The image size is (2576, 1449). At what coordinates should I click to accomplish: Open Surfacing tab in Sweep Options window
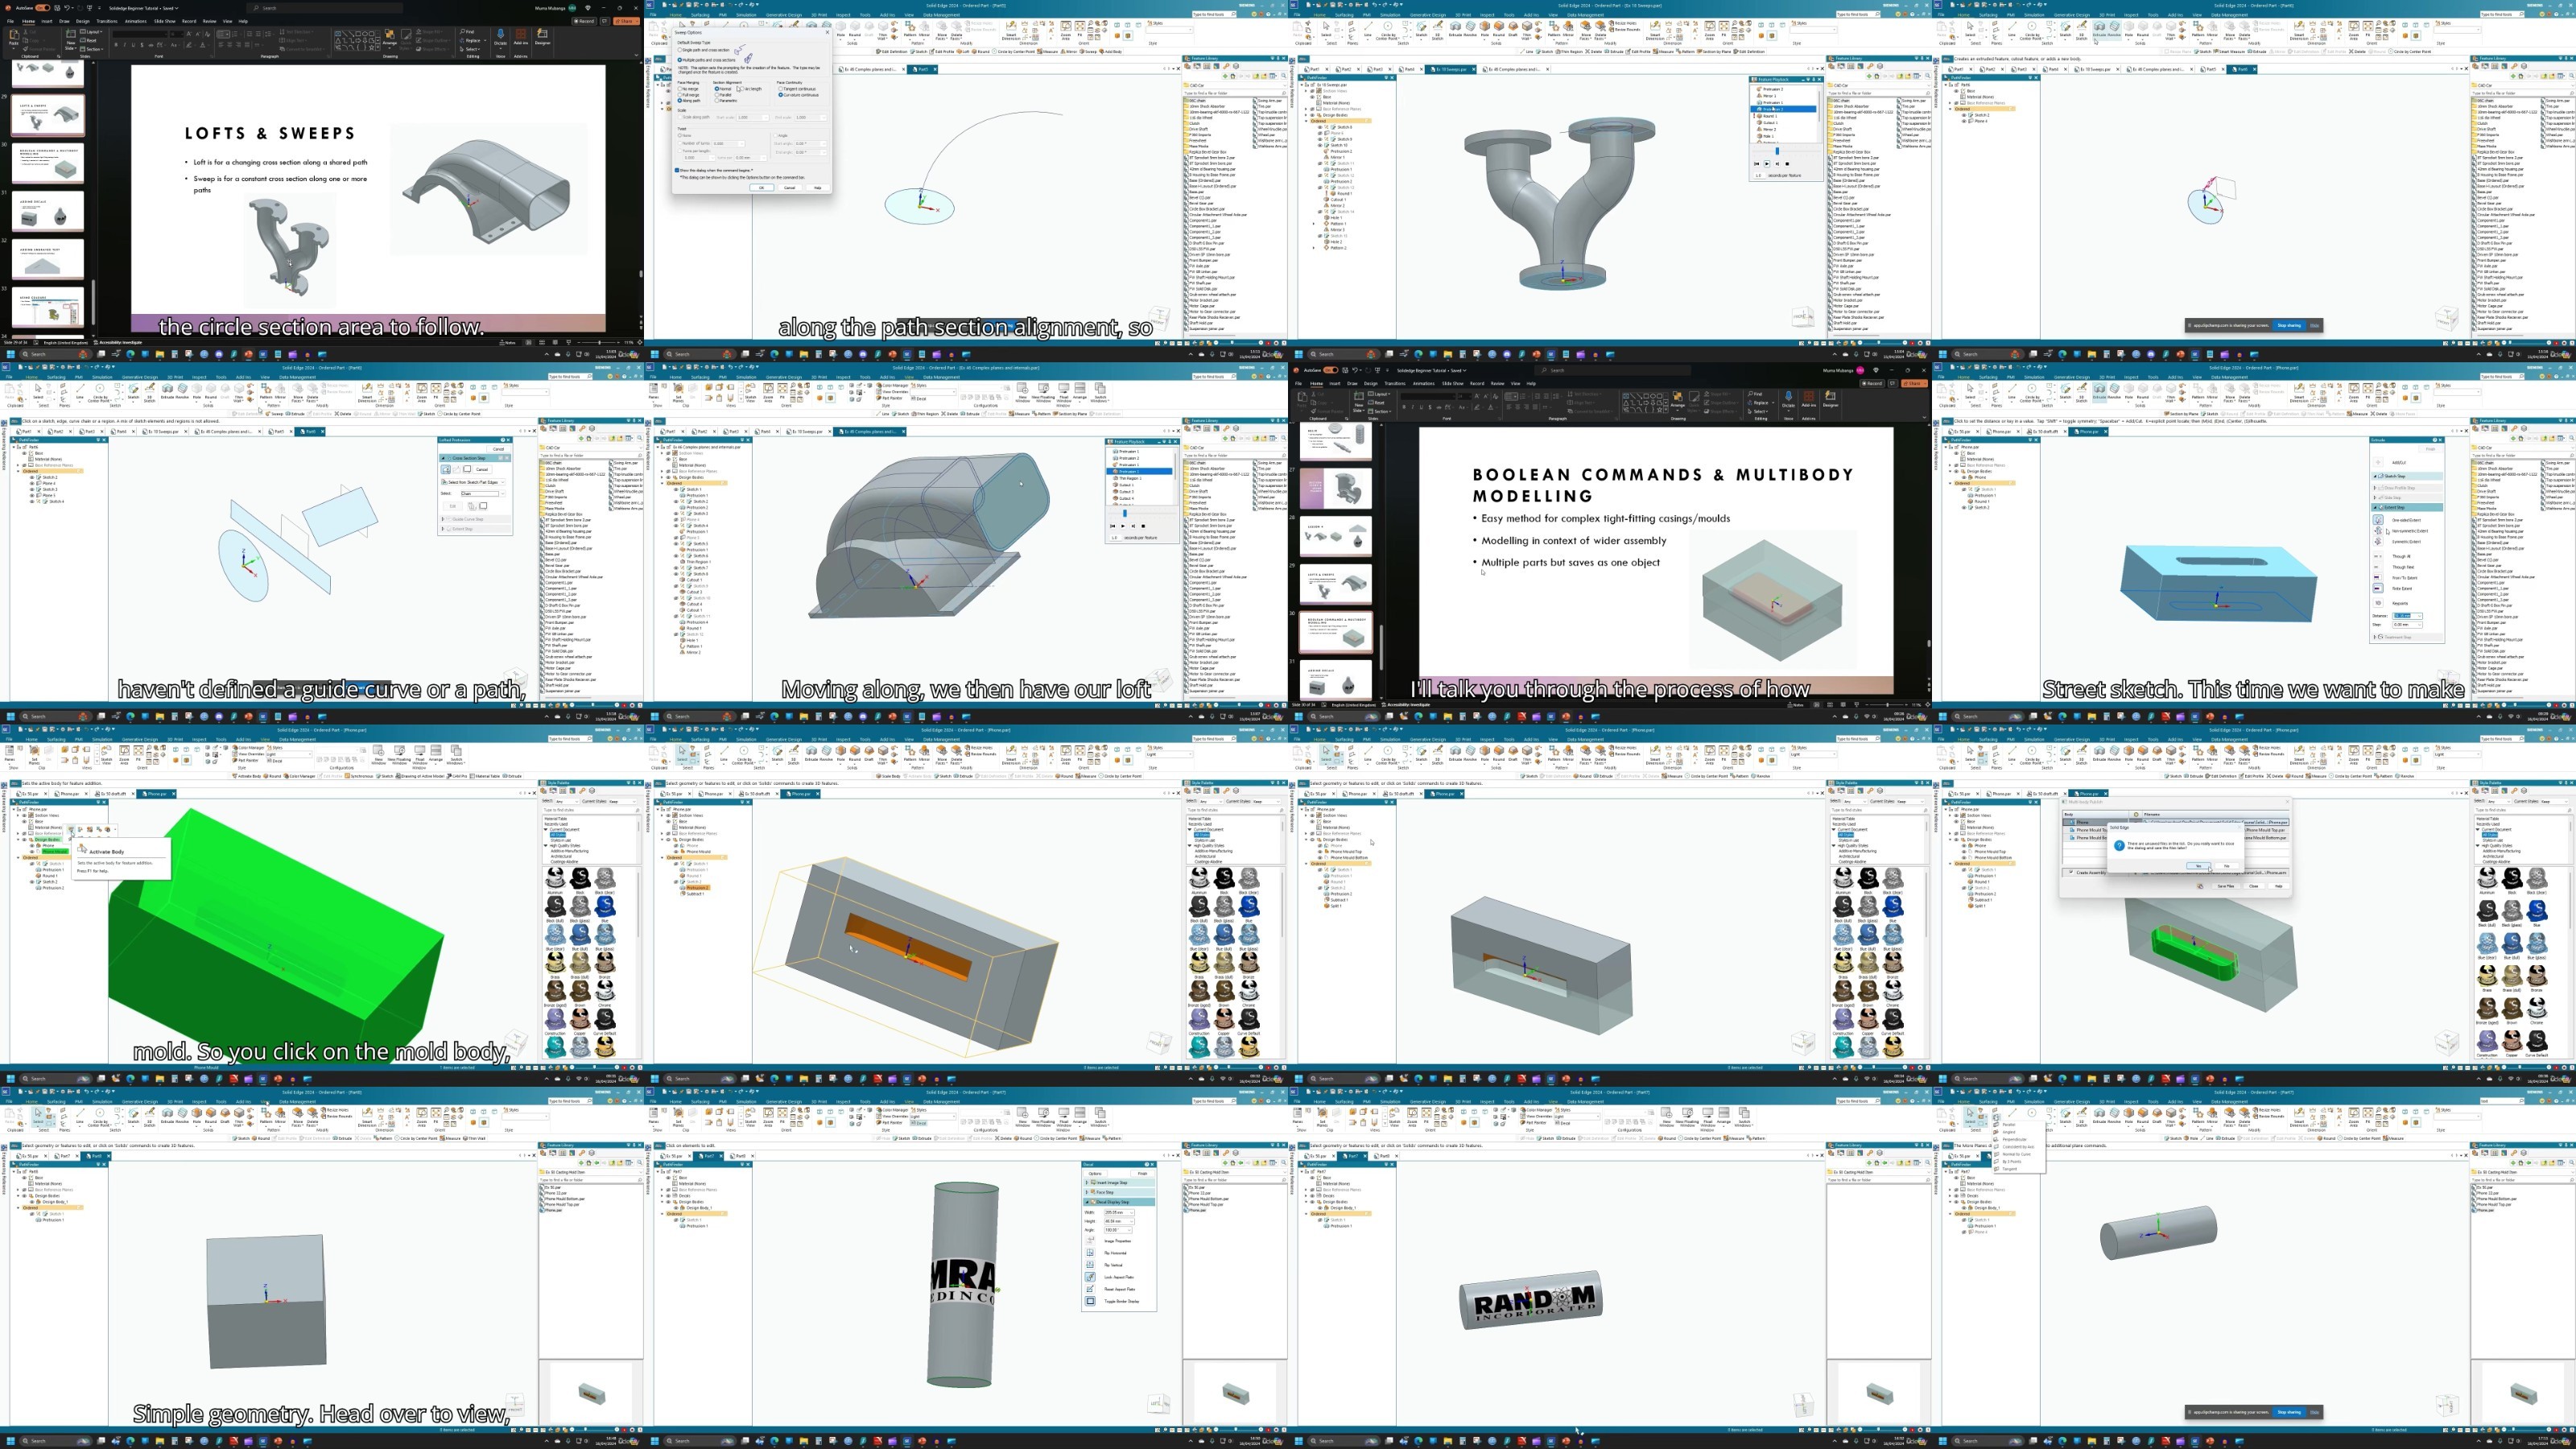coord(701,15)
